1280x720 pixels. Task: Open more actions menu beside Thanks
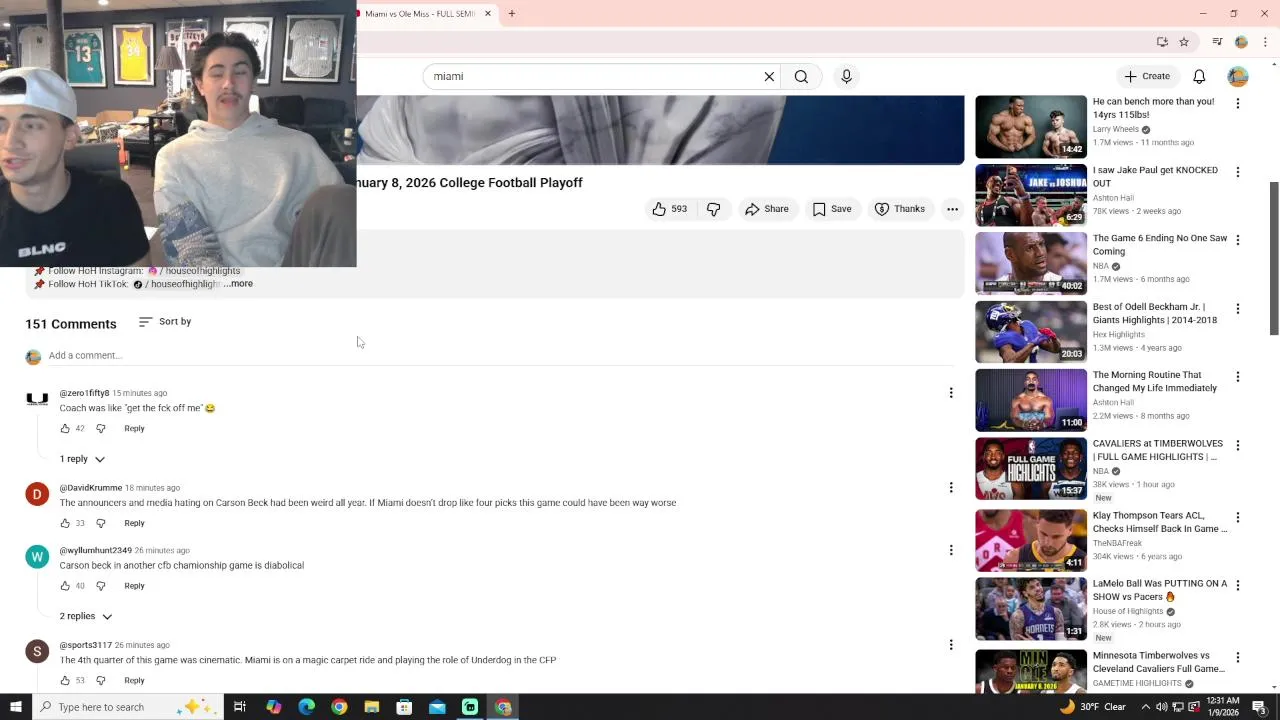point(952,209)
